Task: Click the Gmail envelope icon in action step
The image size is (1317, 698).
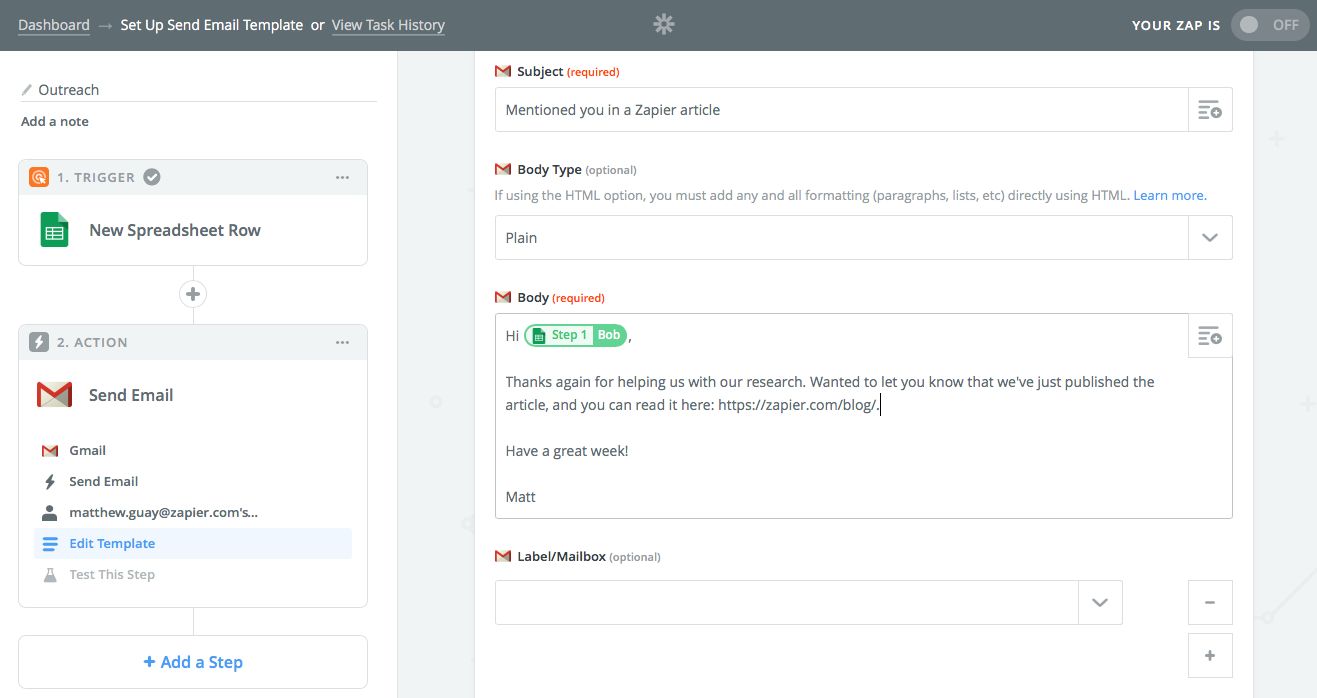Action: (54, 395)
